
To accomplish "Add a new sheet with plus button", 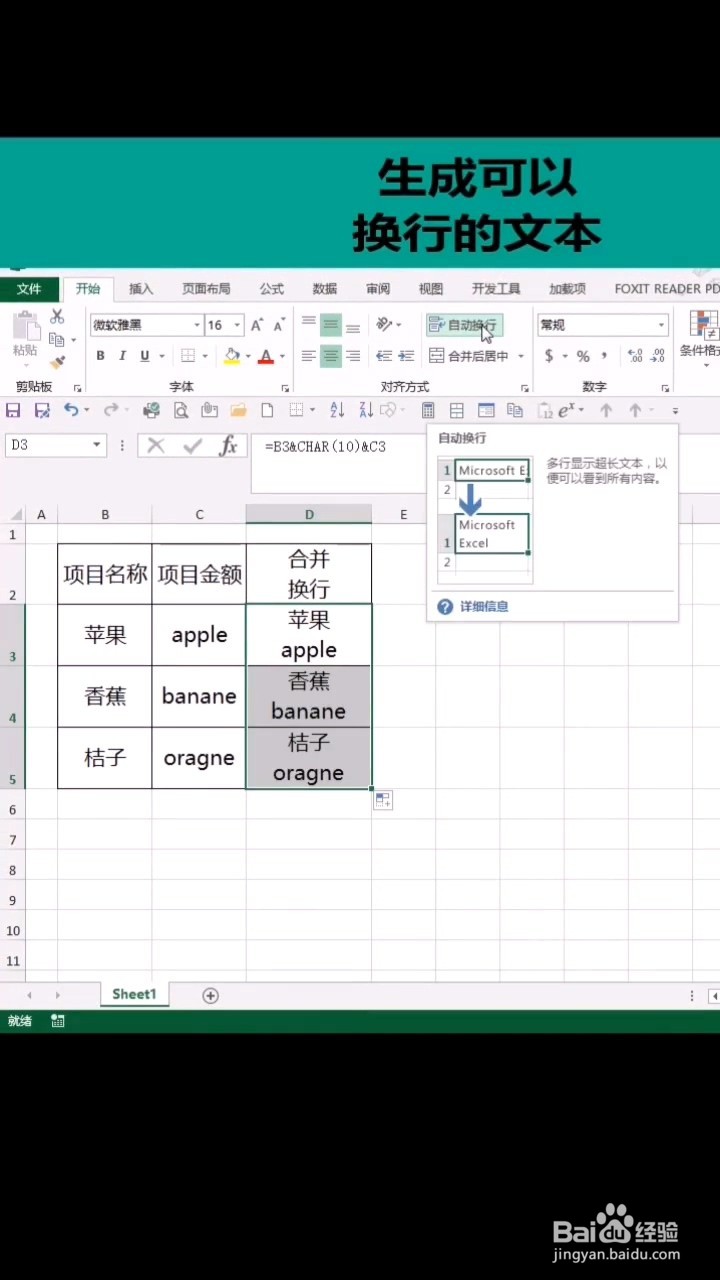I will tap(210, 996).
